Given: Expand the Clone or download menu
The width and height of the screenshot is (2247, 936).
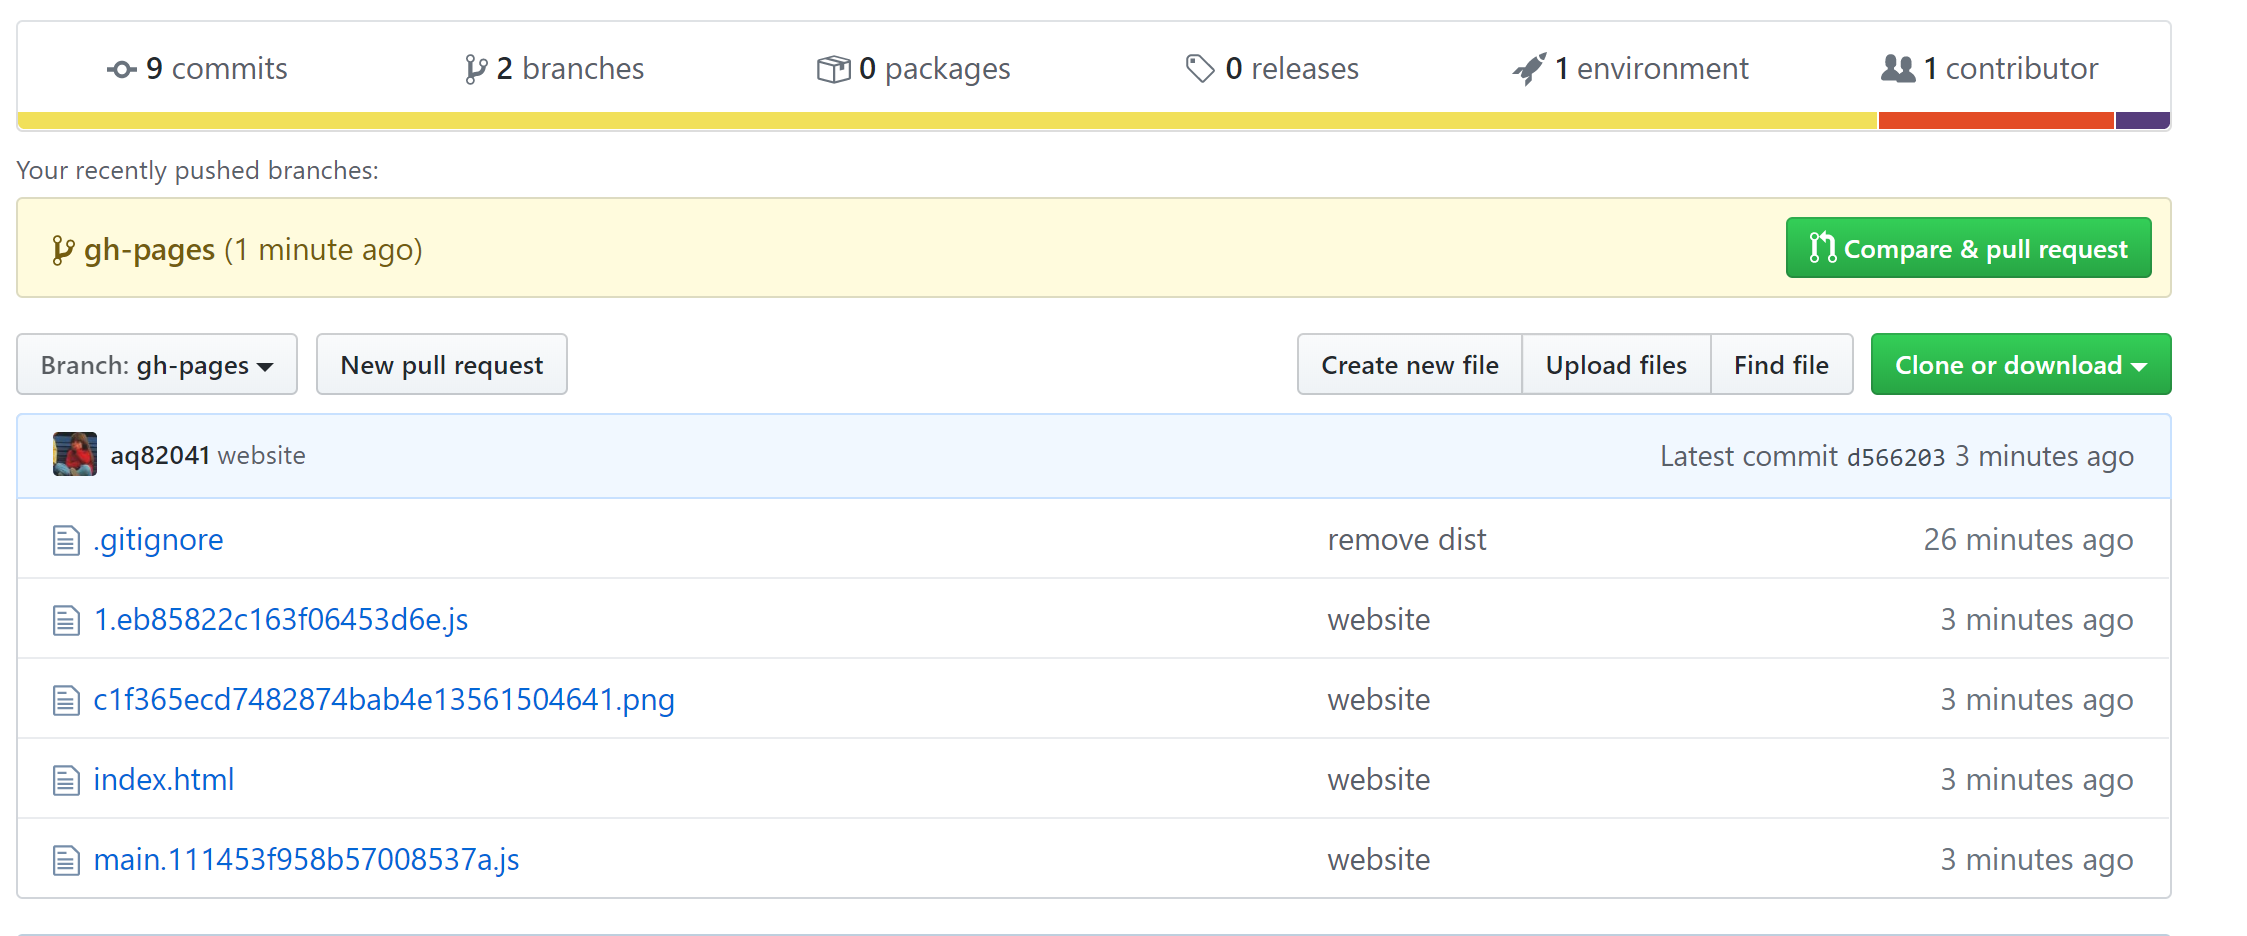Looking at the screenshot, I should (x=2020, y=365).
